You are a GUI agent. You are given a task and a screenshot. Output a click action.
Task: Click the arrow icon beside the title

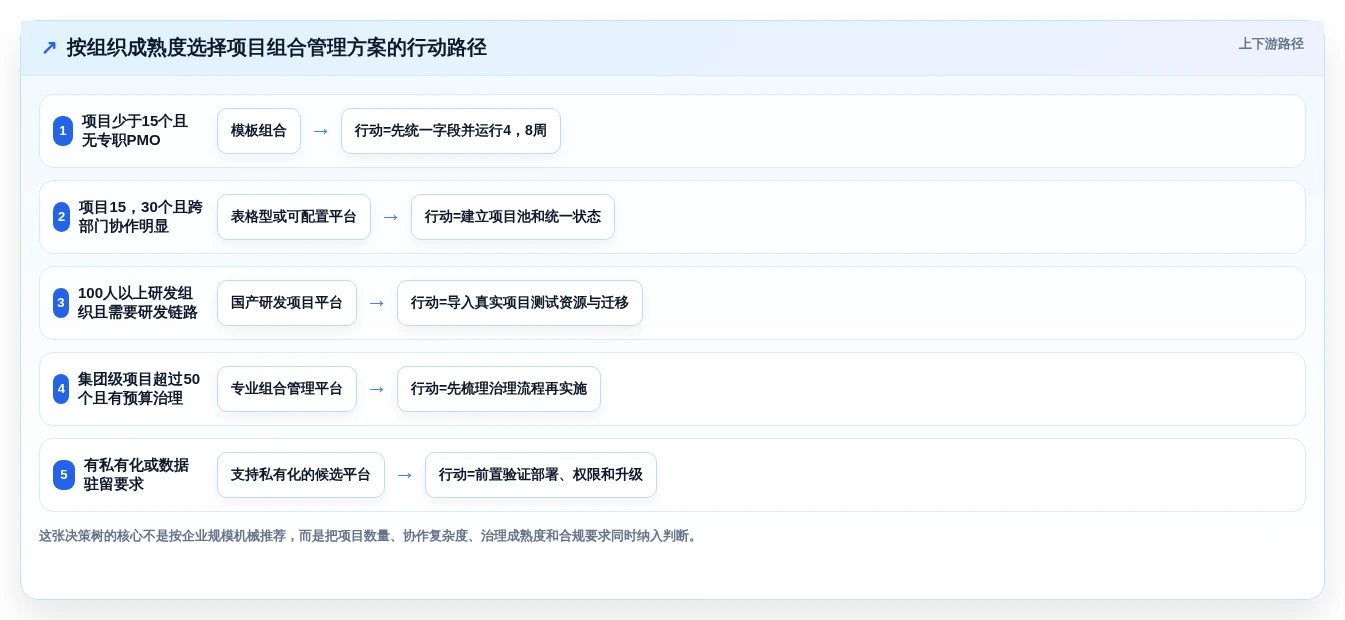click(49, 48)
